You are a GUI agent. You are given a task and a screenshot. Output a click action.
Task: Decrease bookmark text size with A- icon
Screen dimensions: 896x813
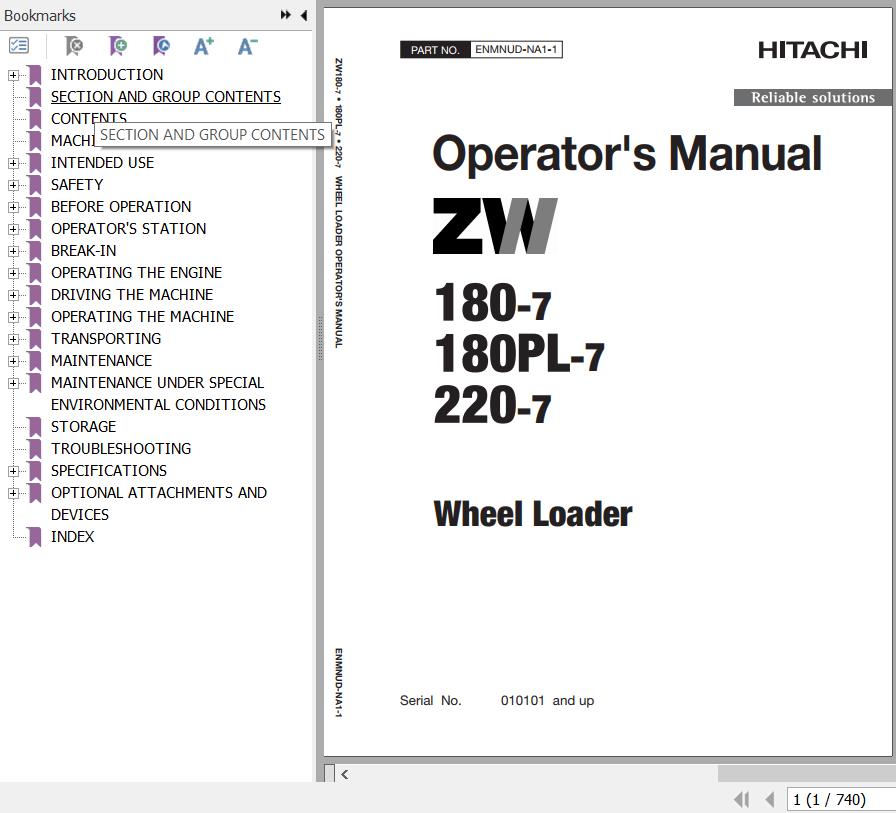point(247,46)
